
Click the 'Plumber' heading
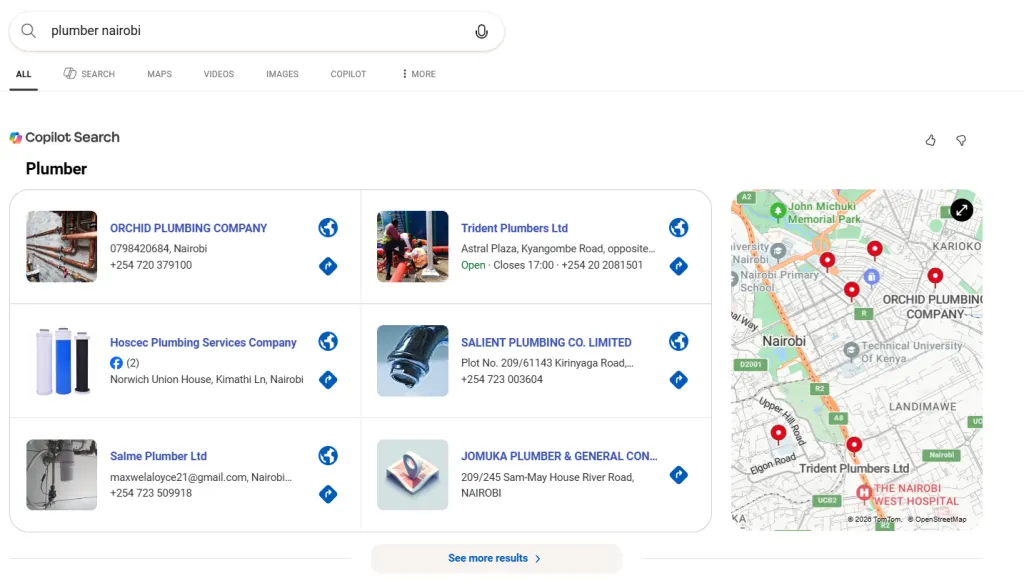click(56, 168)
